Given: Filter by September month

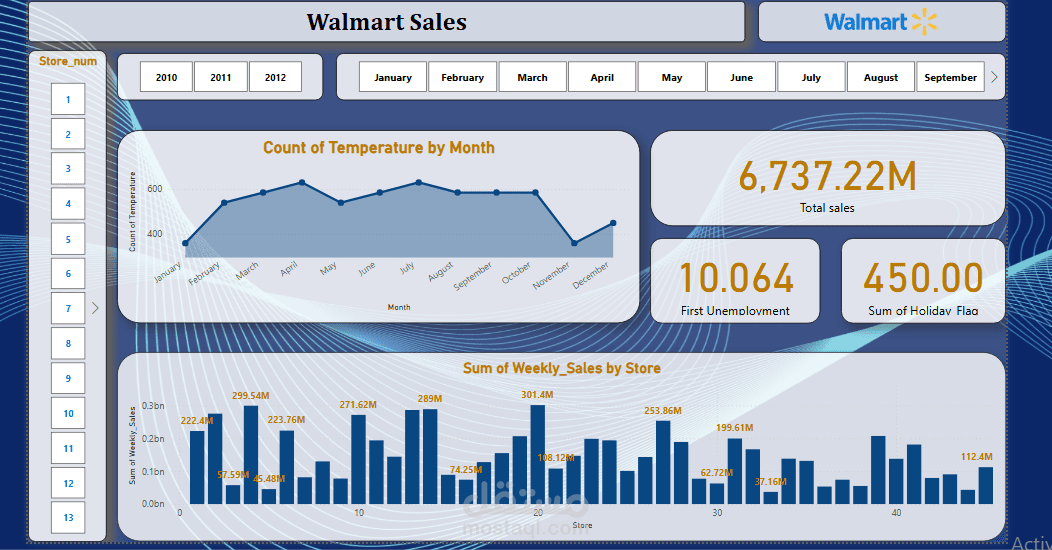Looking at the screenshot, I should [951, 77].
